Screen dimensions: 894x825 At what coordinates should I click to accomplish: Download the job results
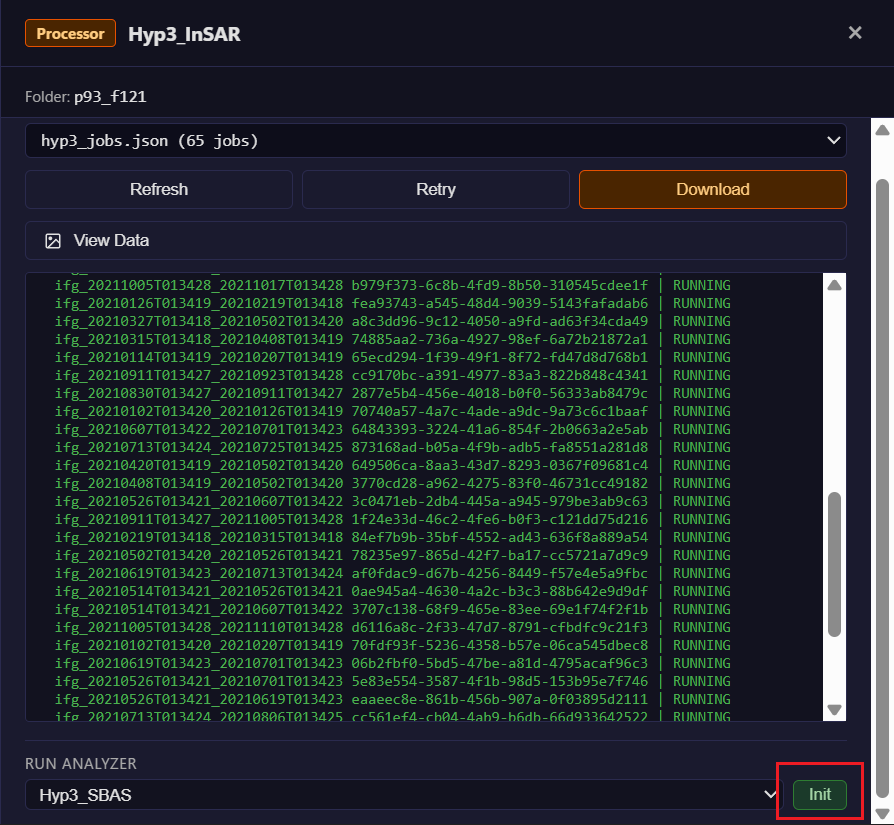712,189
